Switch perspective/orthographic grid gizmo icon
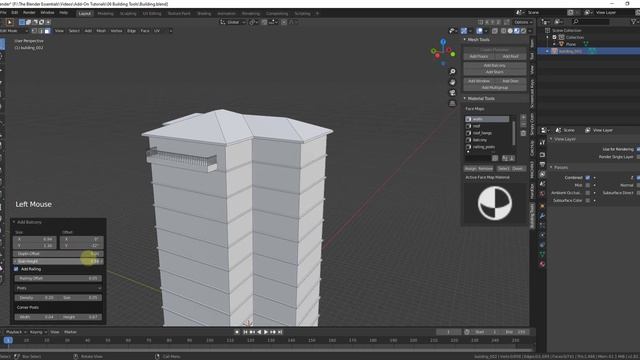The width and height of the screenshot is (640, 360). pos(452,103)
